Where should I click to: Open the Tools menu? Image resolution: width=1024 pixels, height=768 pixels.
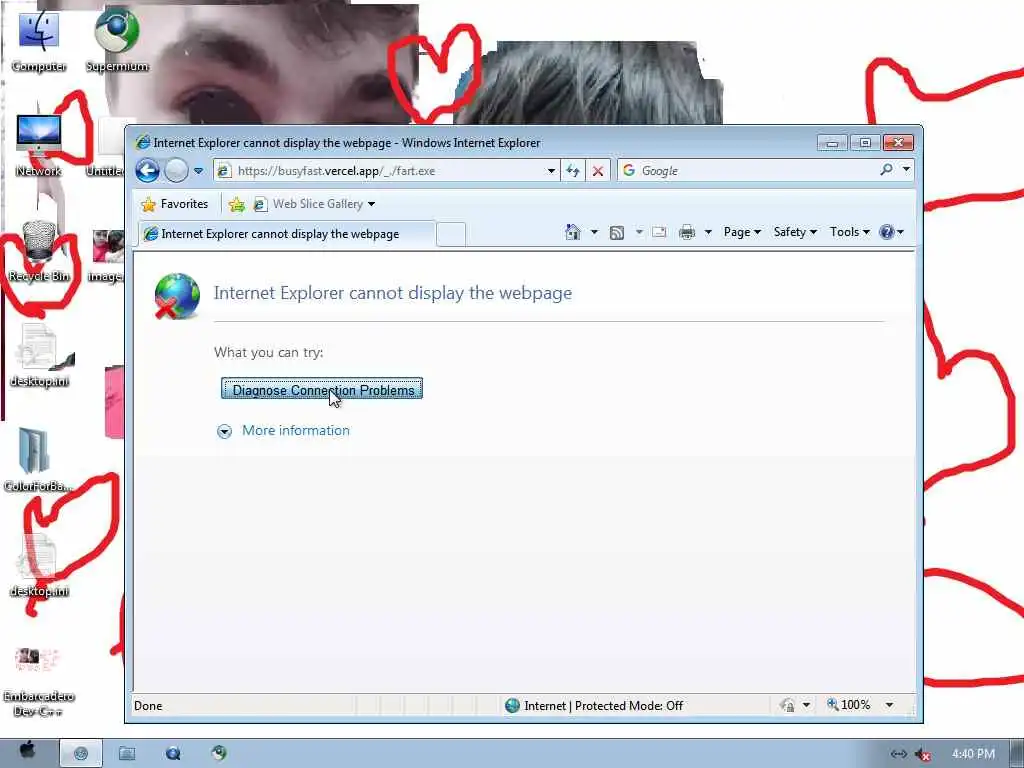(850, 232)
